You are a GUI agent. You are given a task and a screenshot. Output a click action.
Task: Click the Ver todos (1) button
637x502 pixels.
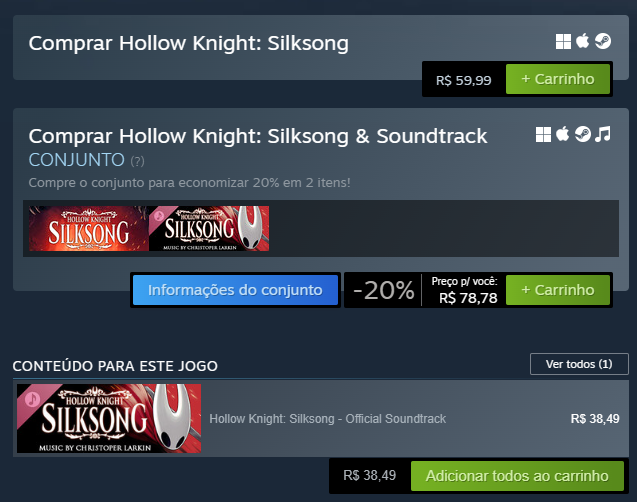click(579, 364)
